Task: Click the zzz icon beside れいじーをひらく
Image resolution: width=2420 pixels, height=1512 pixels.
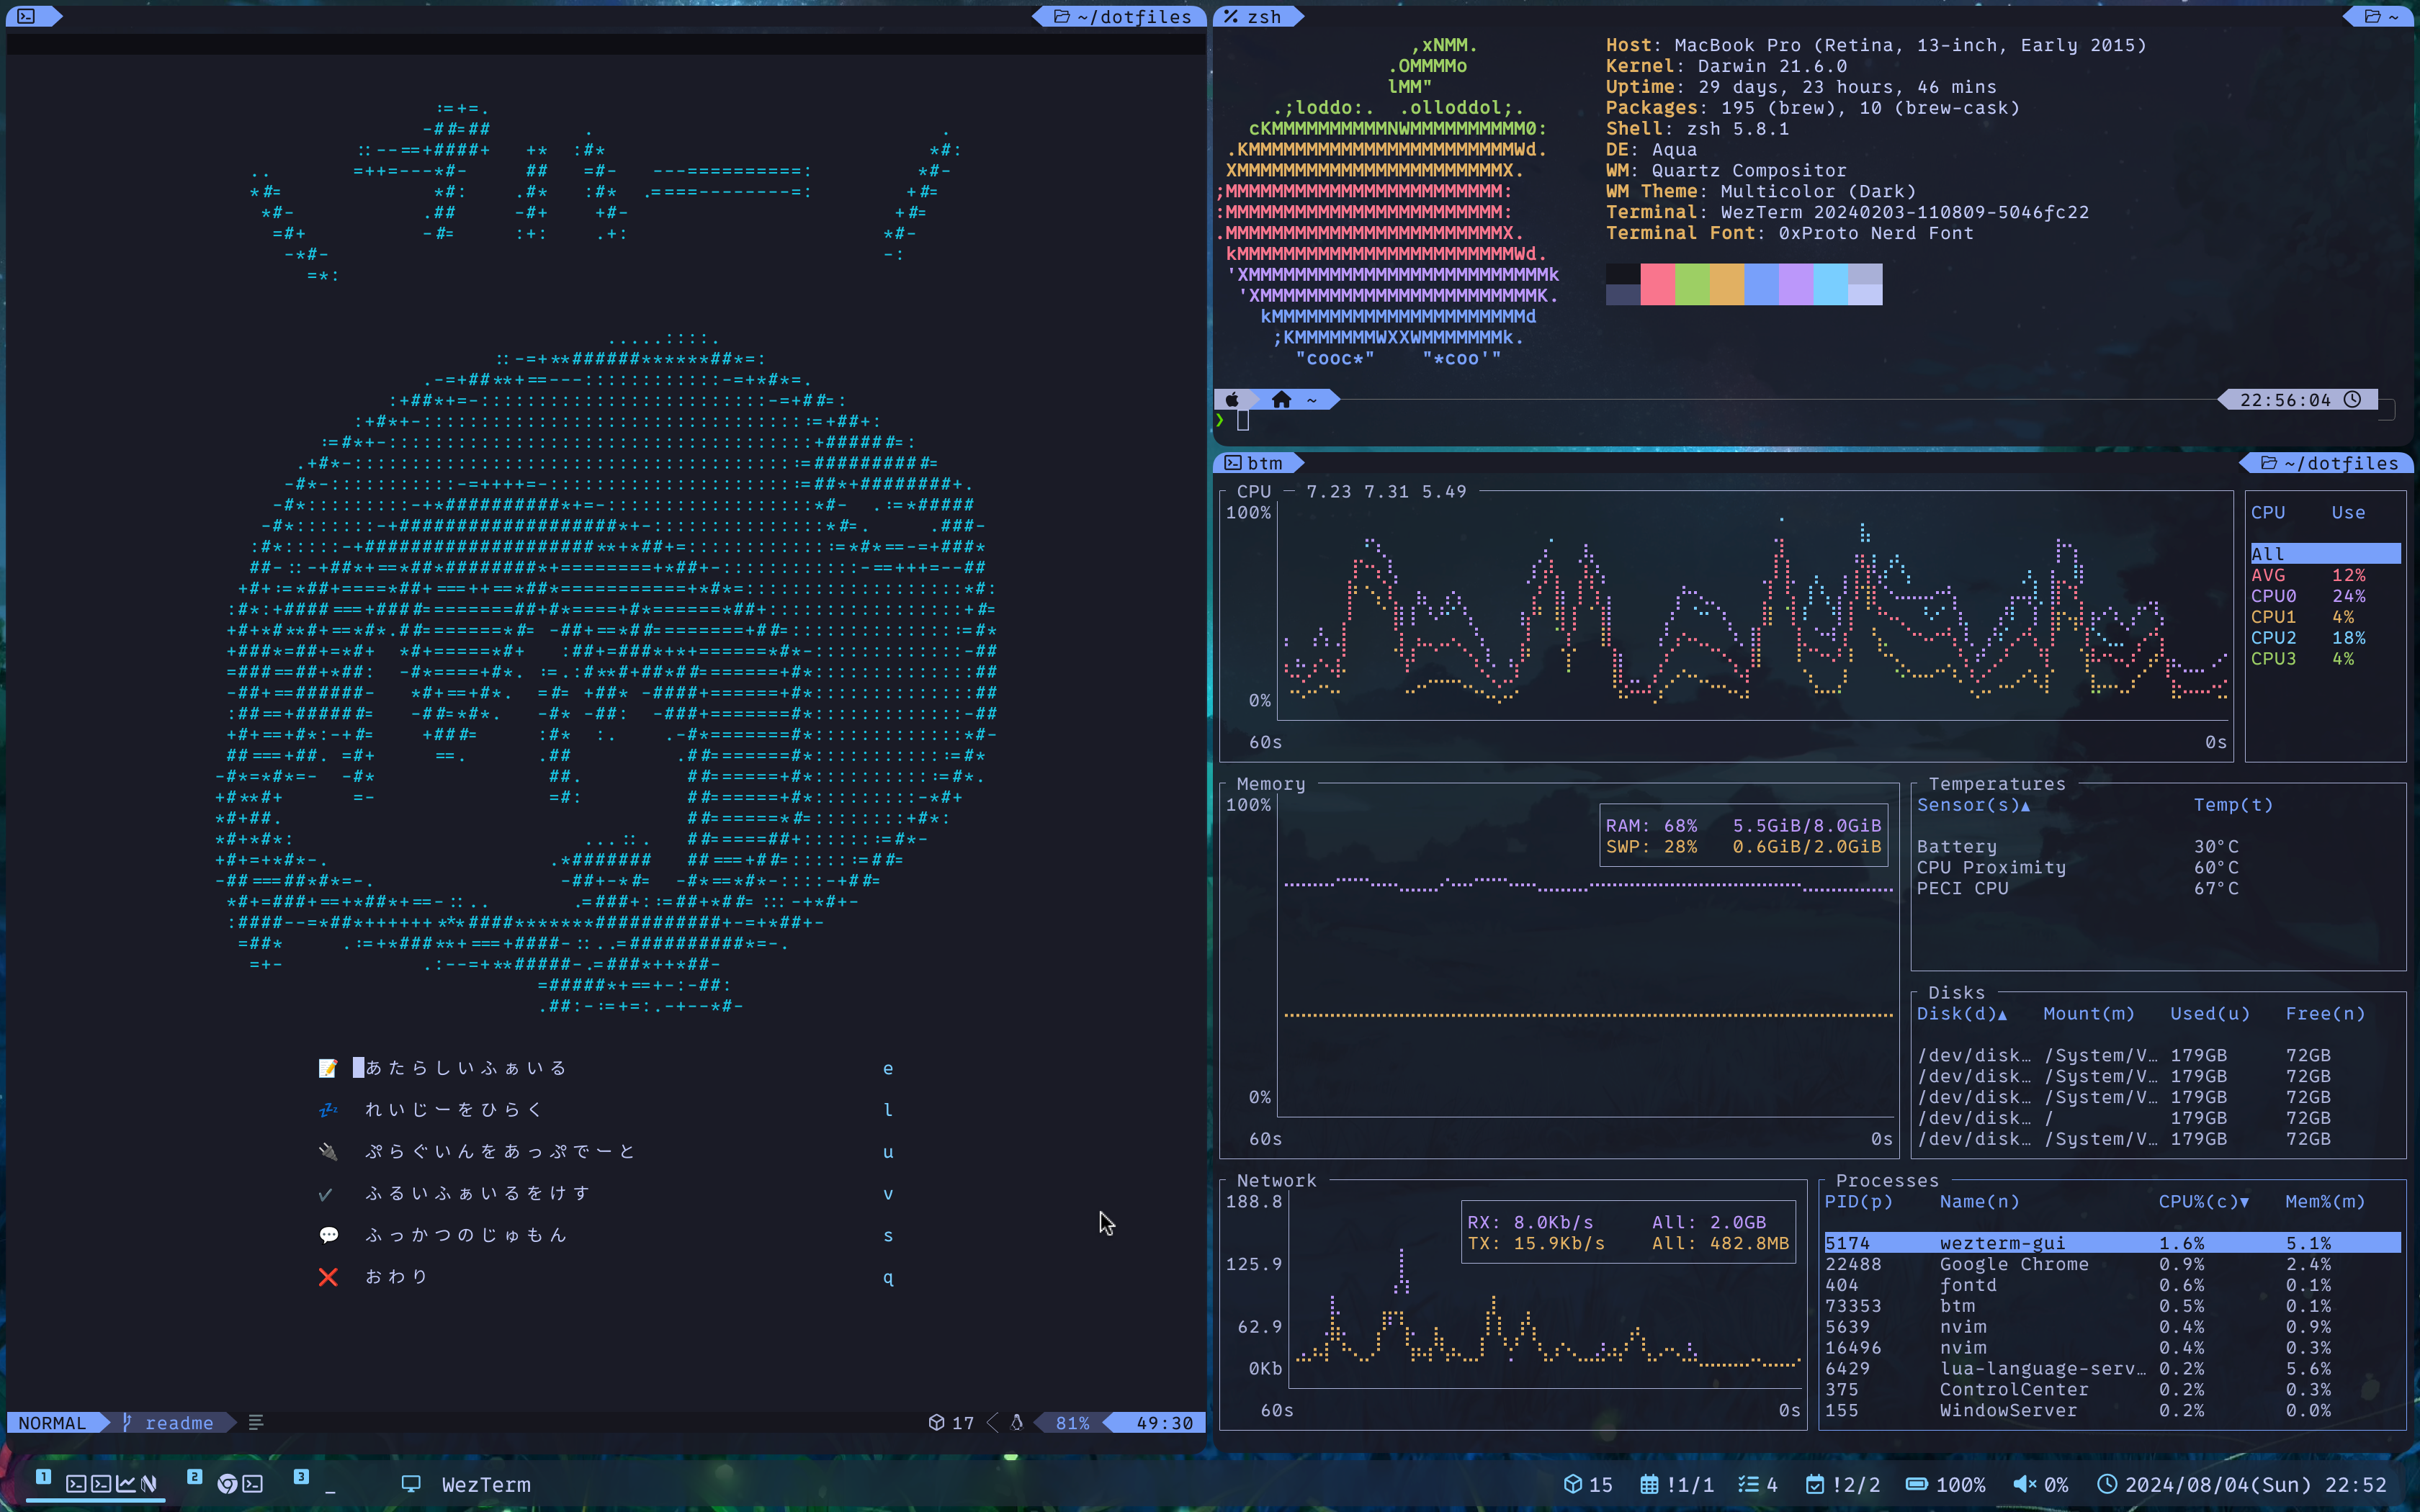Action: (328, 1110)
